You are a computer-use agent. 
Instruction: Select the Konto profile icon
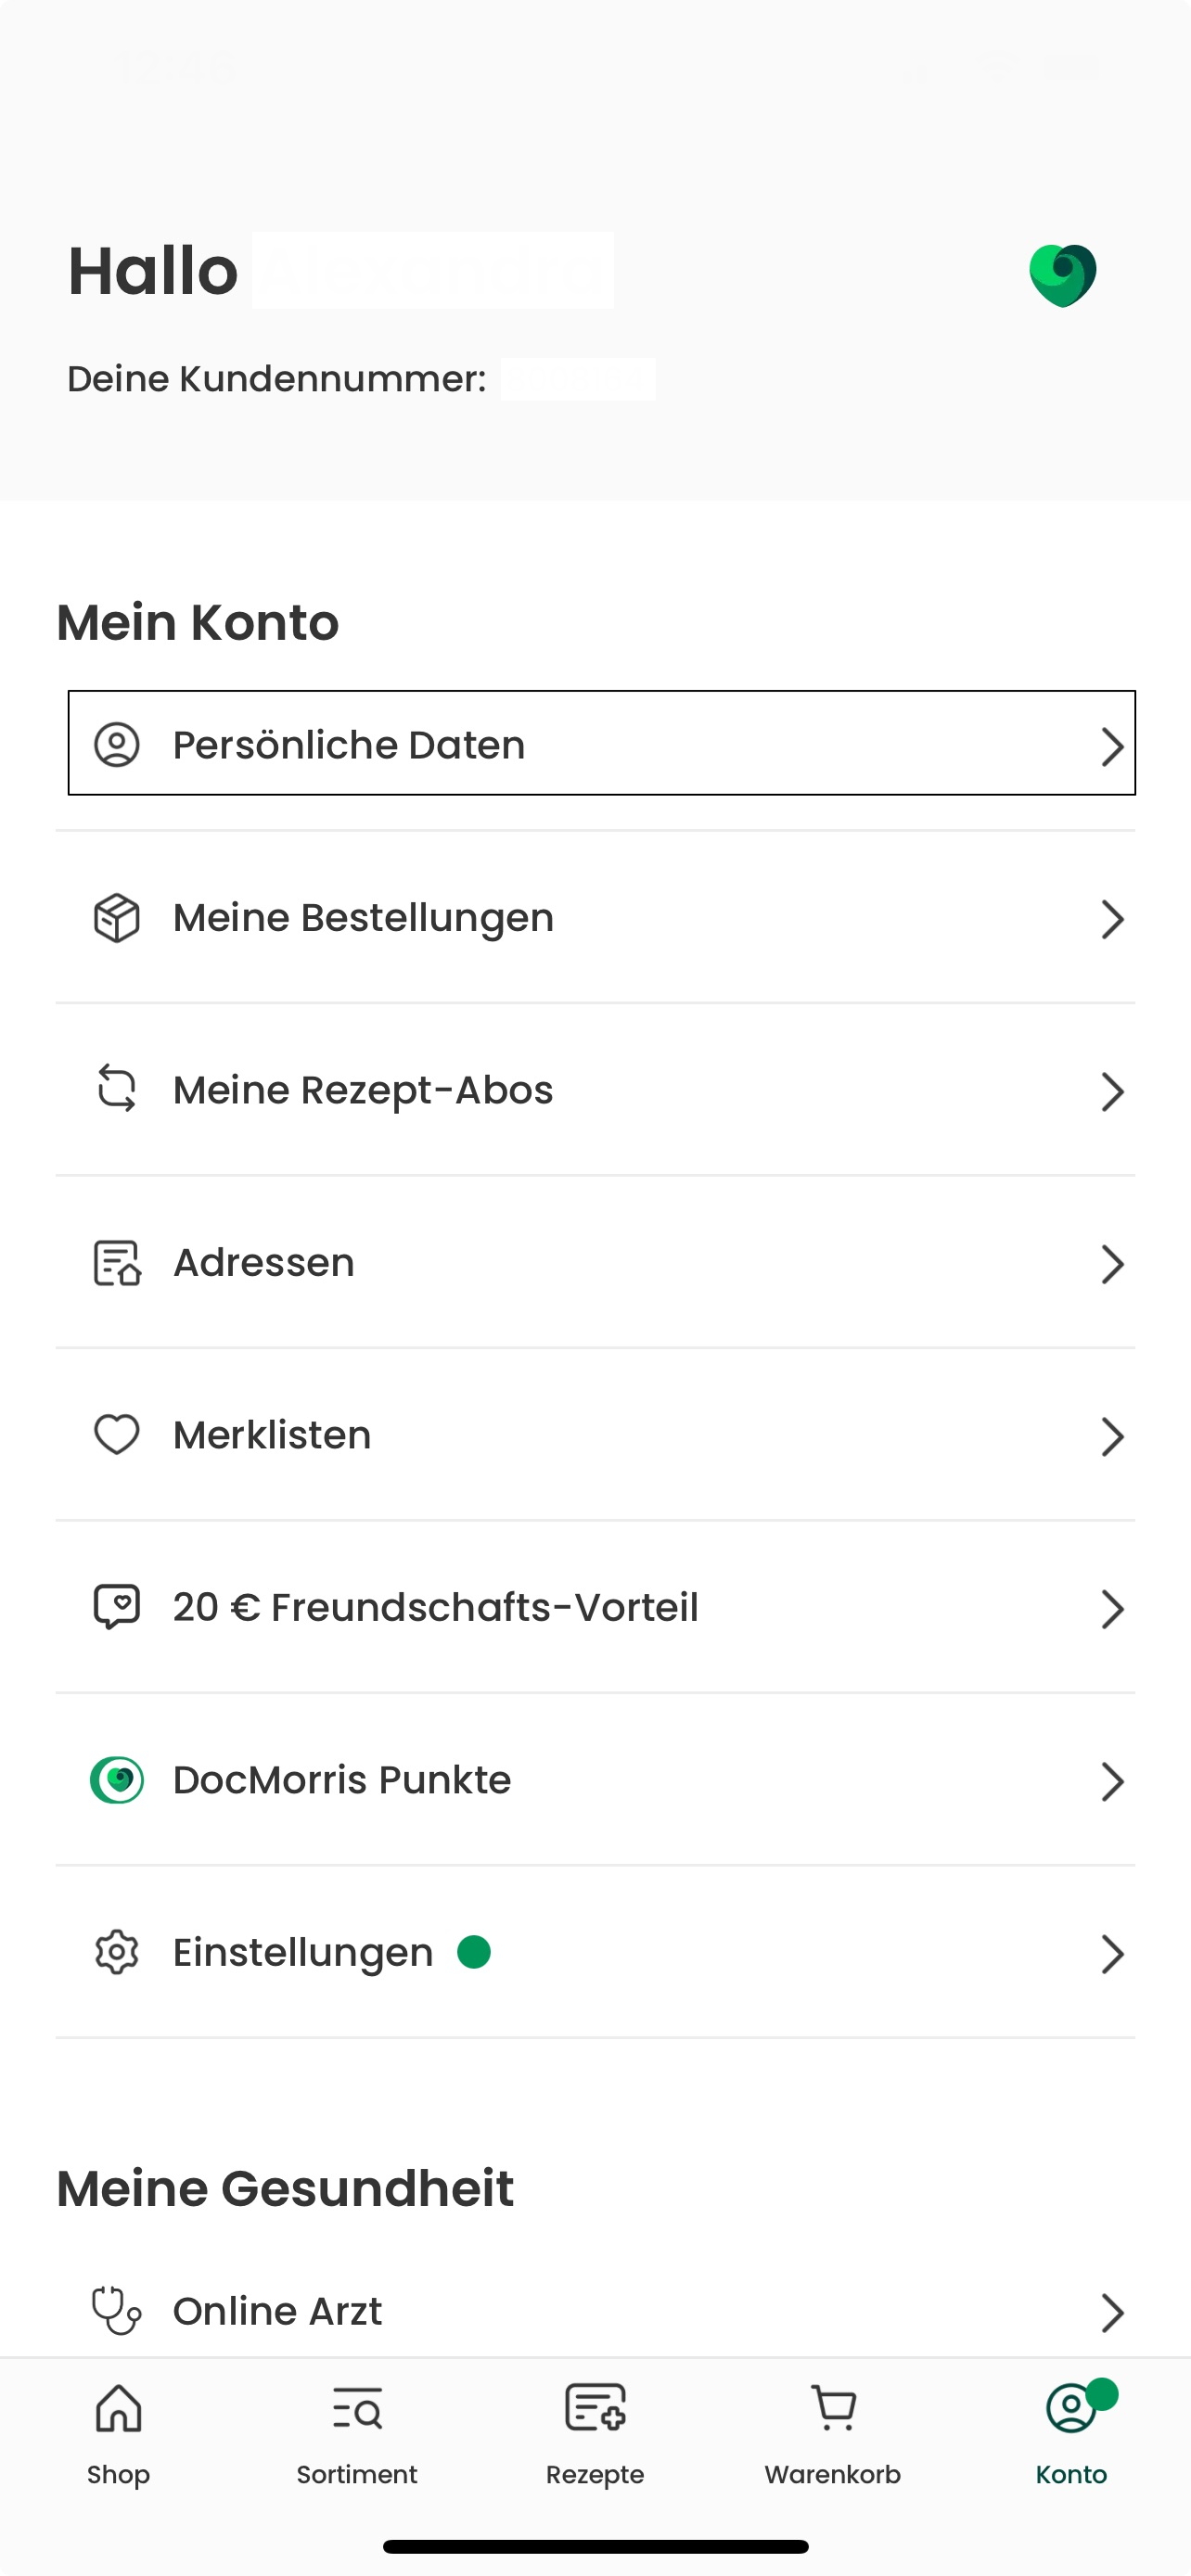tap(1071, 2407)
